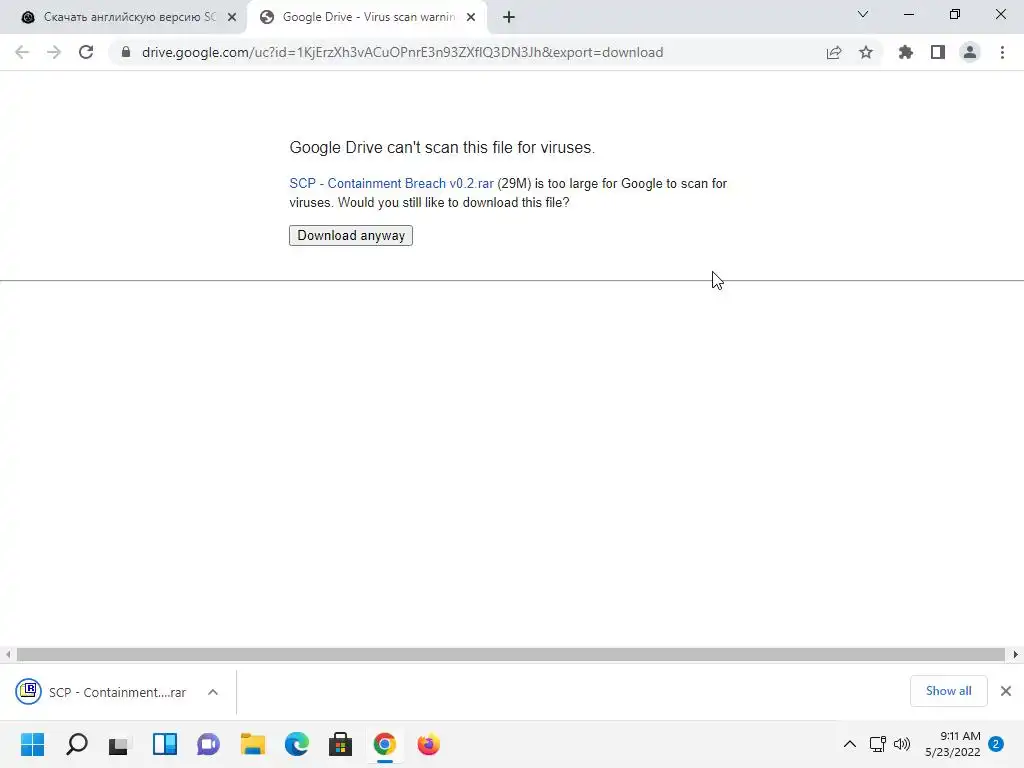
Task: Expand download item options chevron
Action: 213,692
